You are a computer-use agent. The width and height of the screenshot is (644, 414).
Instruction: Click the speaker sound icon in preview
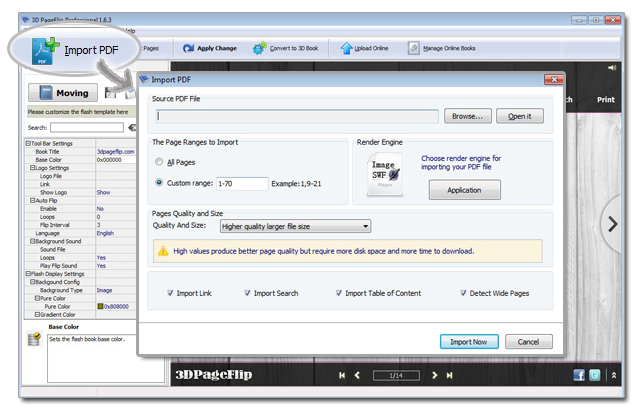[x=612, y=68]
